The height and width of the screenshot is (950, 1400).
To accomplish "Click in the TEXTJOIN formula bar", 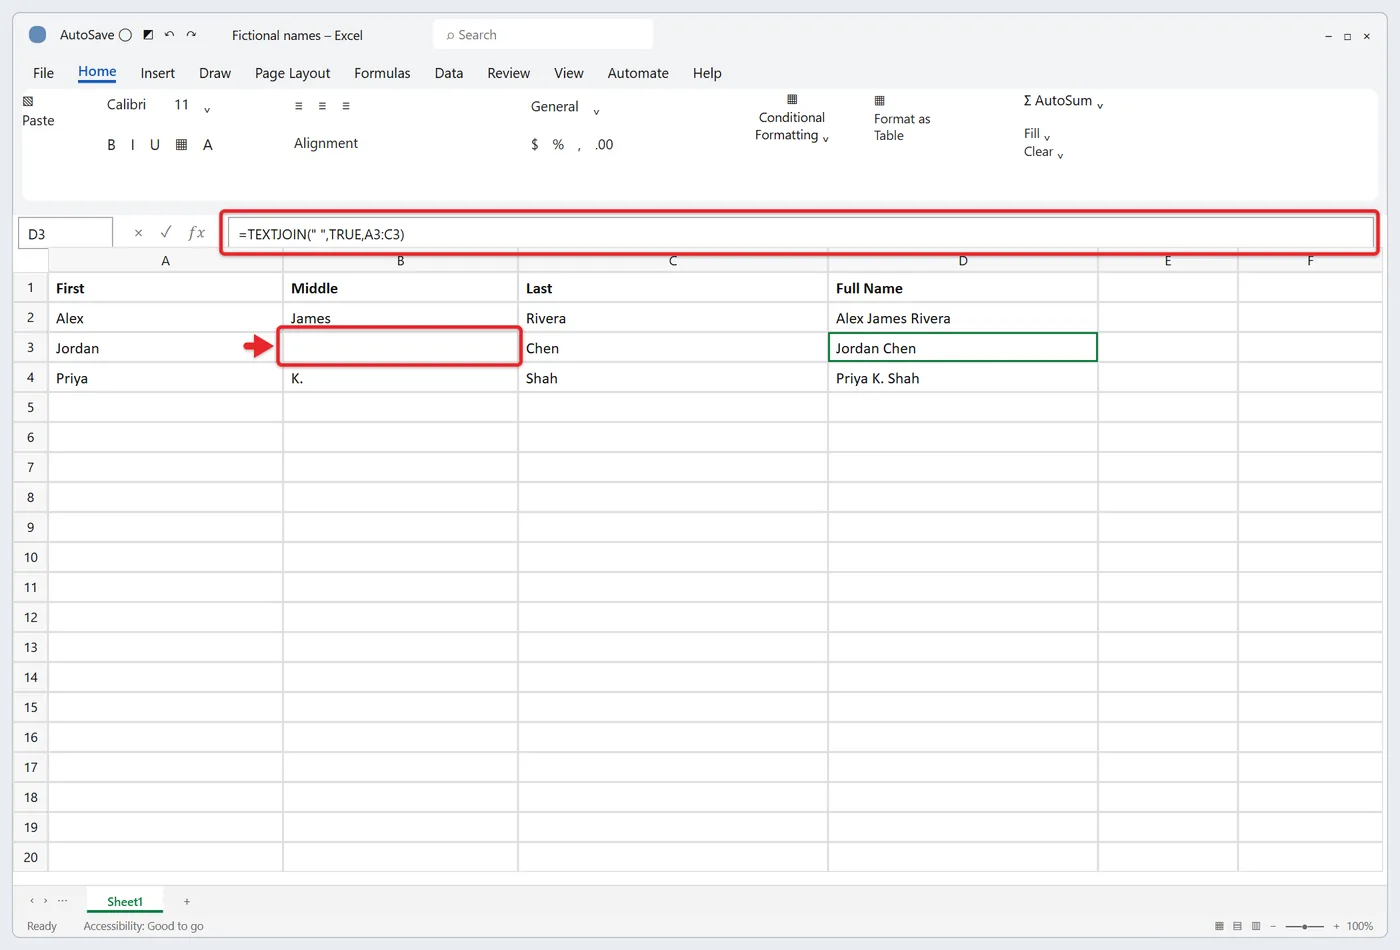I will pyautogui.click(x=800, y=233).
